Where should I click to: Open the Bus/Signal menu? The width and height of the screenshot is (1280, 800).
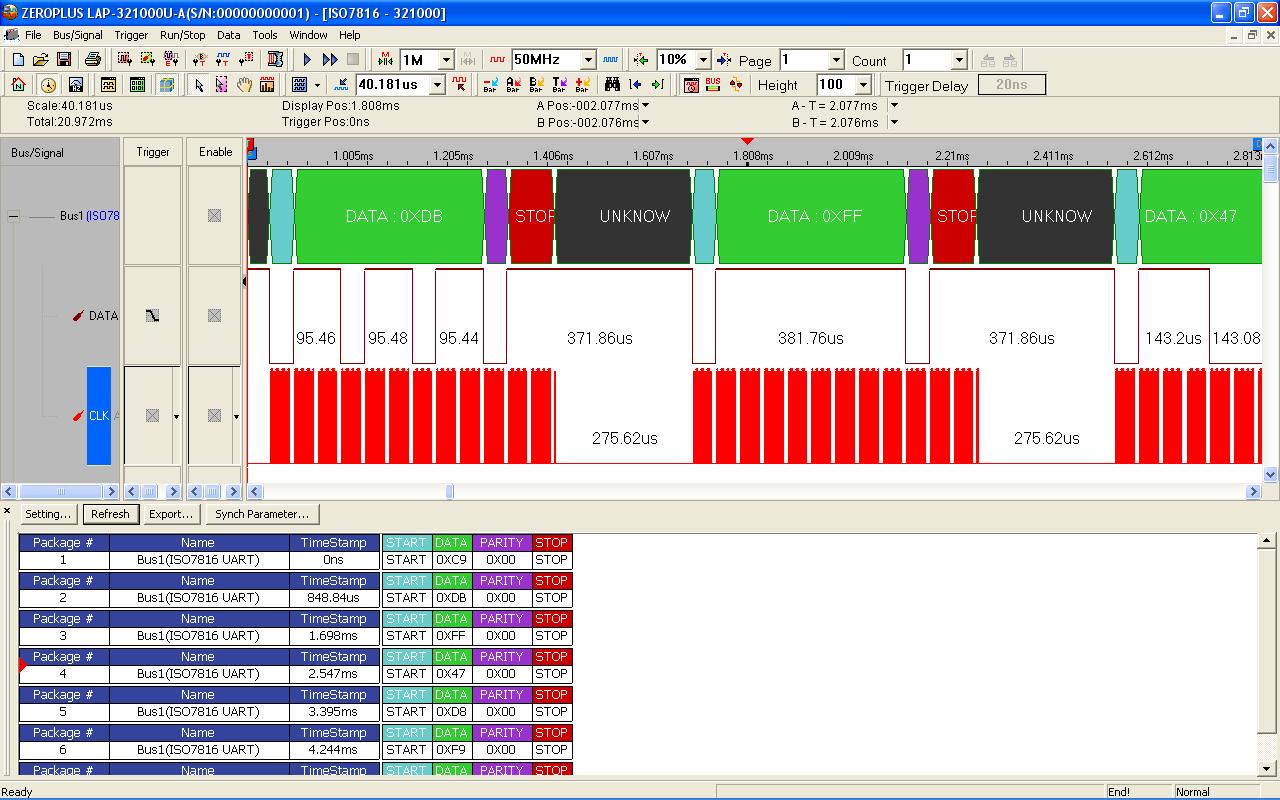click(78, 35)
